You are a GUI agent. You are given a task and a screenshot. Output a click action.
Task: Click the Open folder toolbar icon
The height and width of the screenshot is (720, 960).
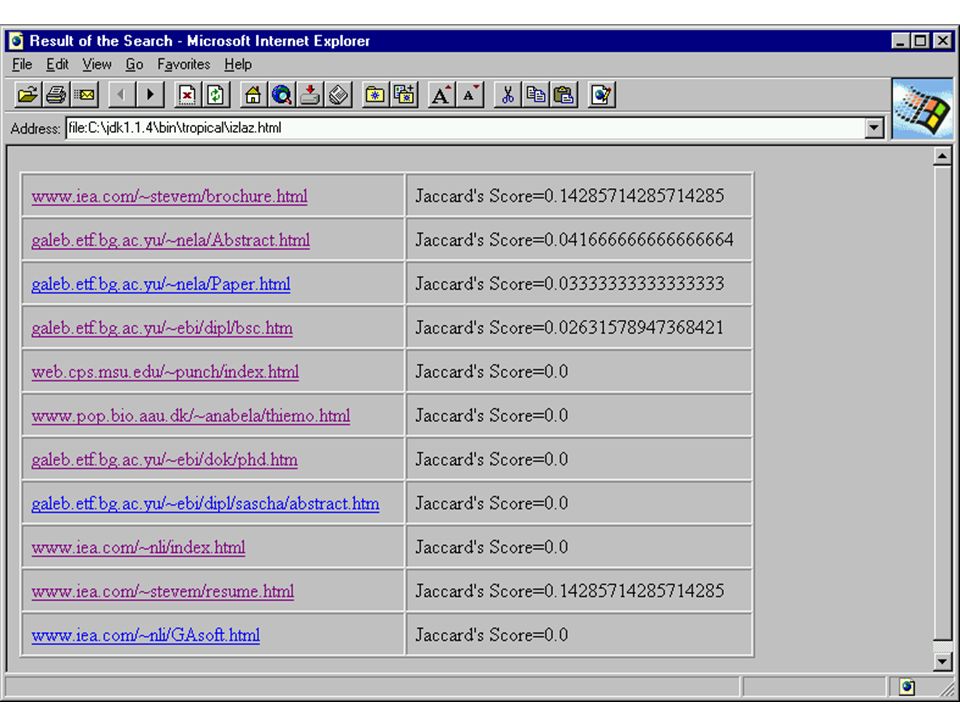coord(28,95)
